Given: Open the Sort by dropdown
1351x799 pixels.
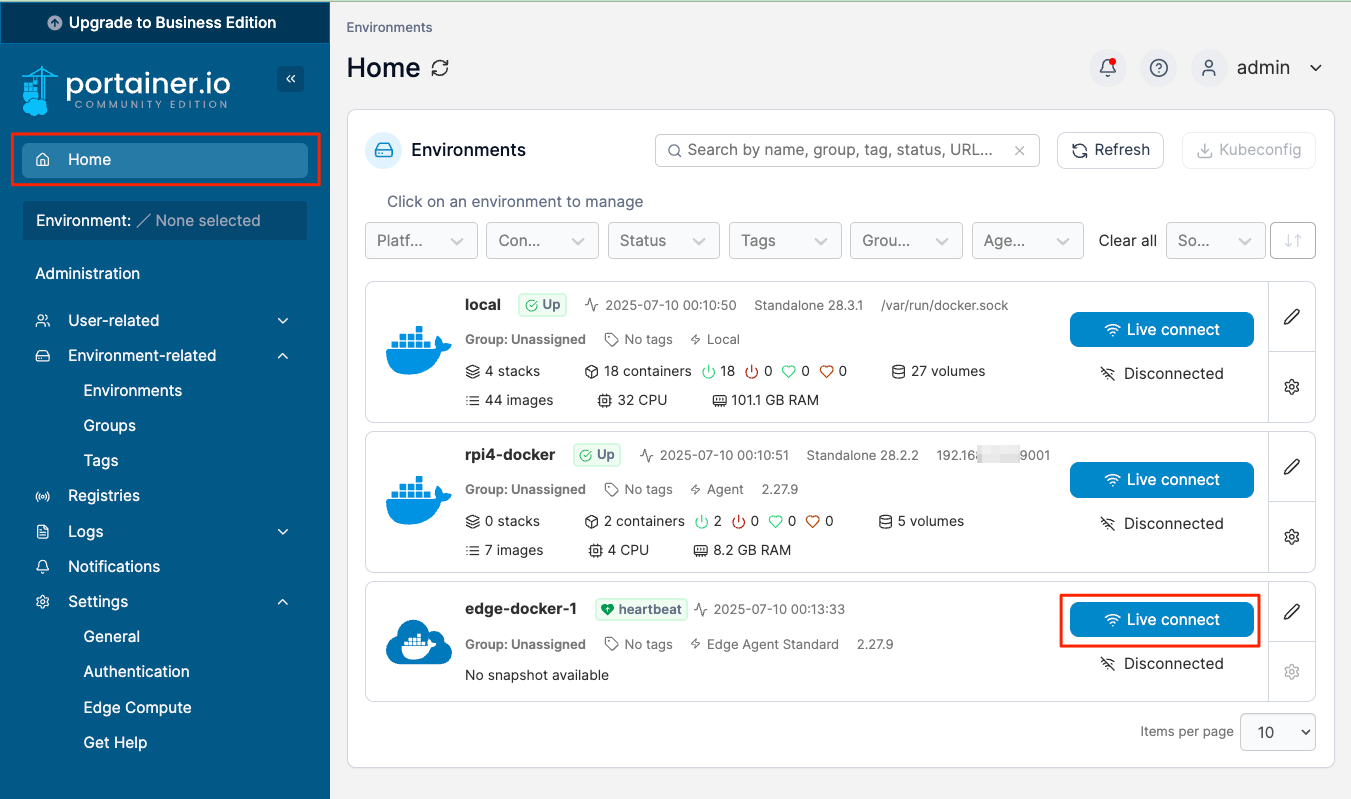Looking at the screenshot, I should click(x=1214, y=241).
